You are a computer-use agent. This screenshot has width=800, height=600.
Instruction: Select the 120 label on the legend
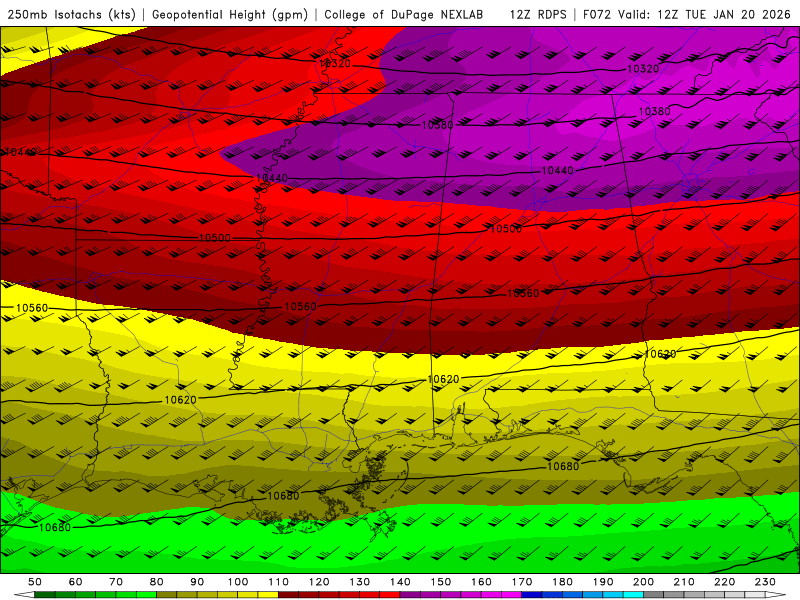tap(319, 582)
